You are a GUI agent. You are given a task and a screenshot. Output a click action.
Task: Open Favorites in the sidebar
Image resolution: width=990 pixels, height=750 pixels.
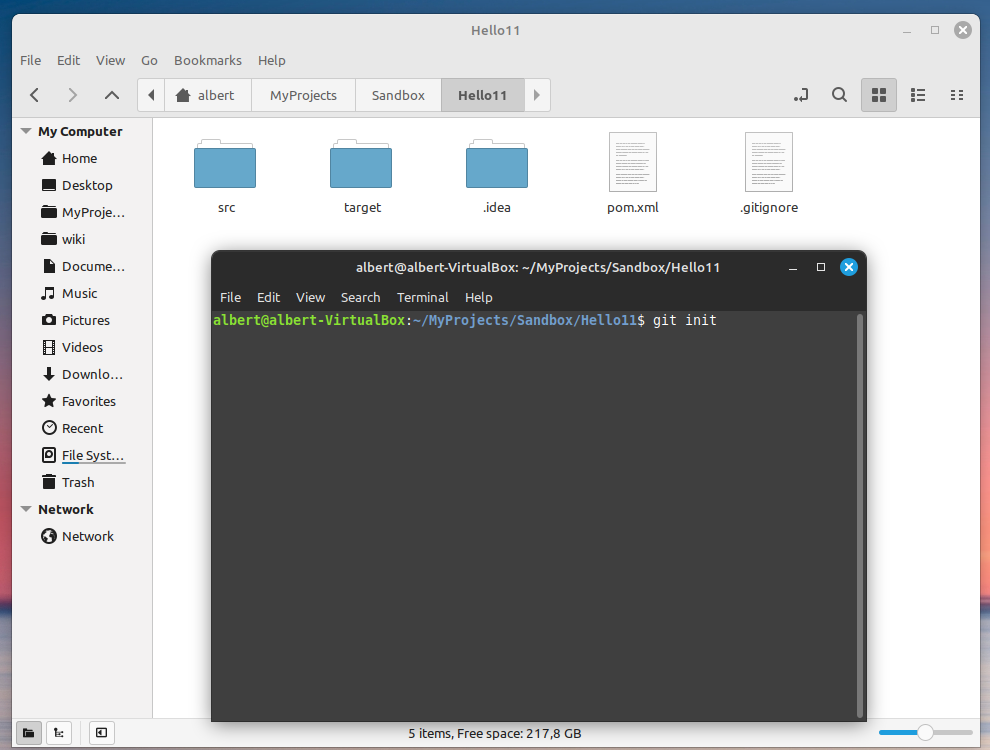[x=88, y=402]
